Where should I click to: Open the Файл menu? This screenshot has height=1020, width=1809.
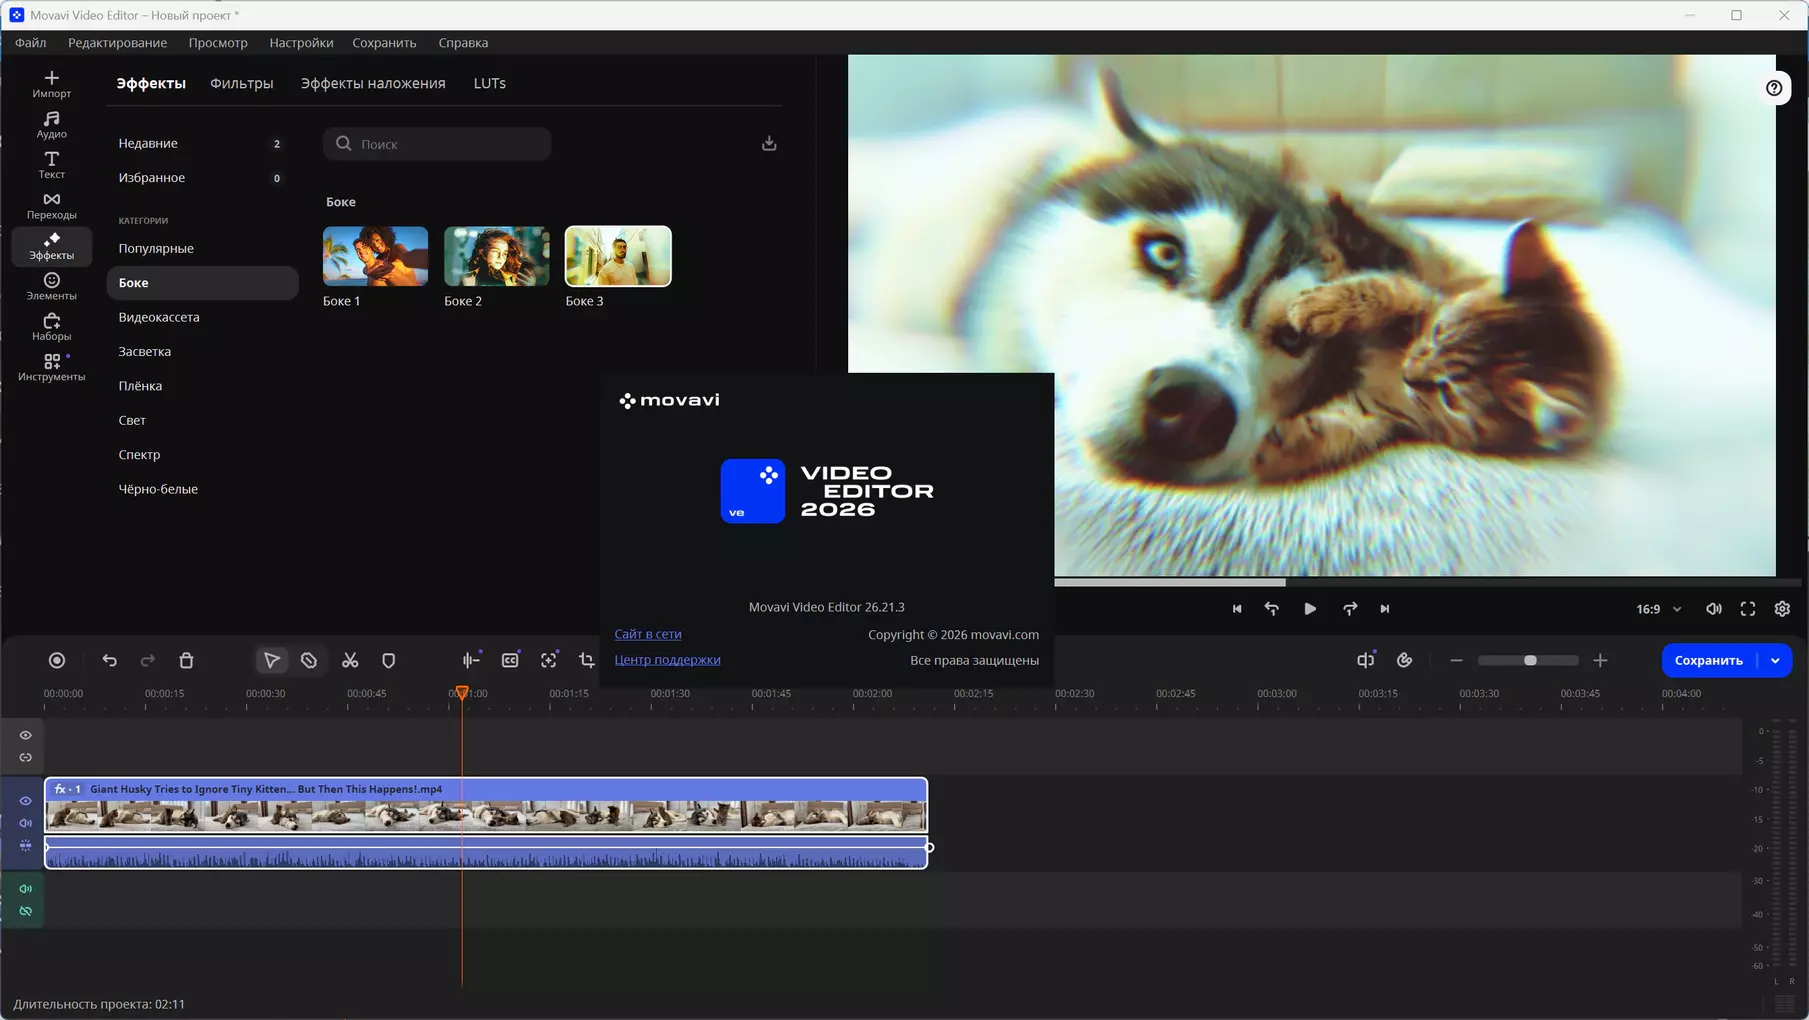[31, 43]
